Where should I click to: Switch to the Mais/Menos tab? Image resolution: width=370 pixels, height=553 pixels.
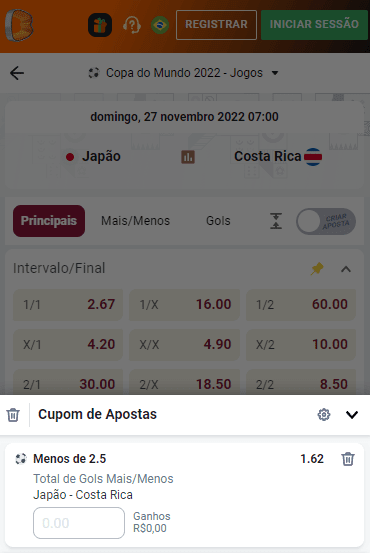pos(136,221)
